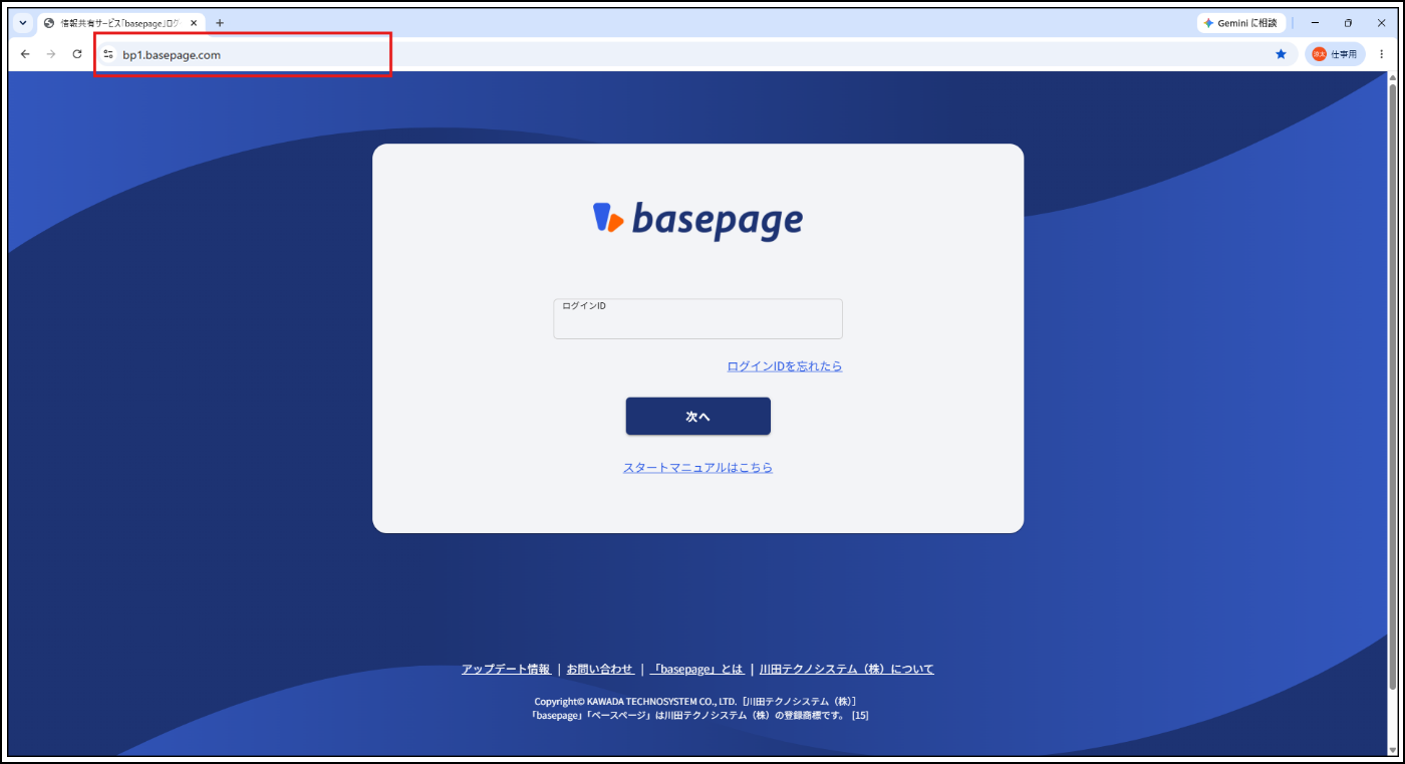Go forward with the browser arrow
The width and height of the screenshot is (1405, 764).
click(51, 54)
